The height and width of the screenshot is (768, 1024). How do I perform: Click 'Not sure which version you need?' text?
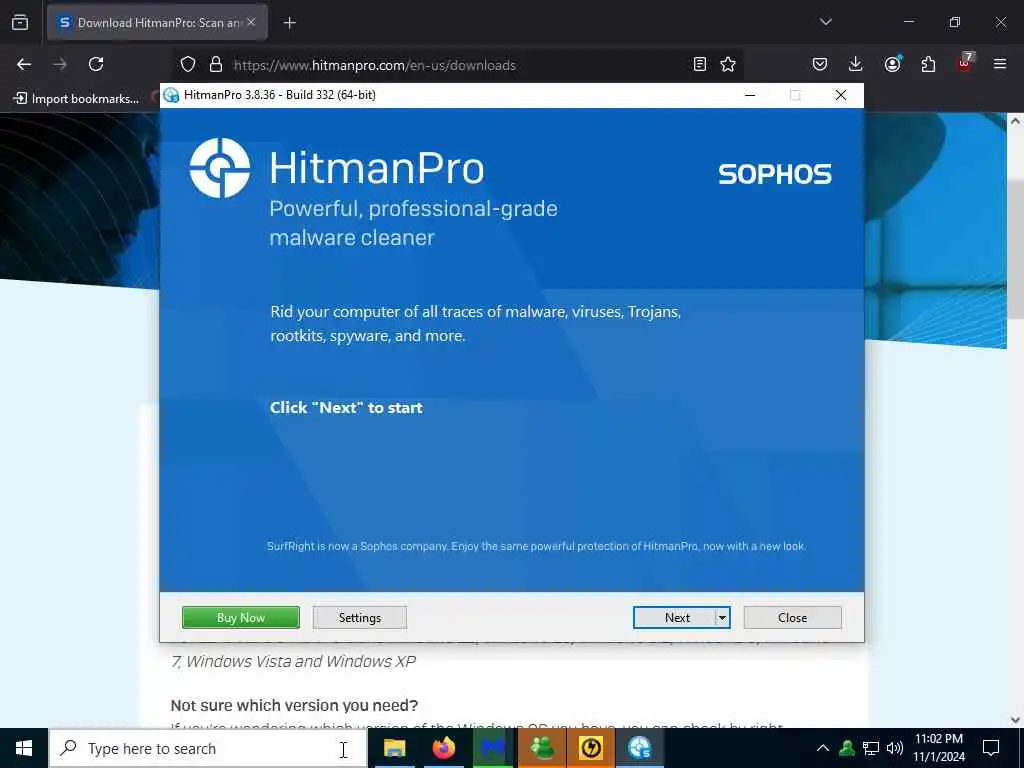[x=294, y=706]
